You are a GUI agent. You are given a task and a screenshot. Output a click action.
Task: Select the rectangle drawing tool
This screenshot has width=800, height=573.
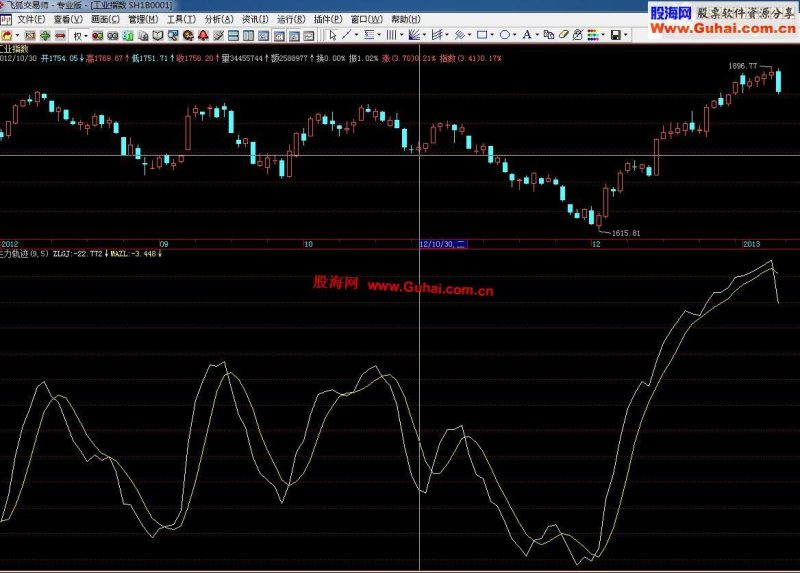[482, 35]
